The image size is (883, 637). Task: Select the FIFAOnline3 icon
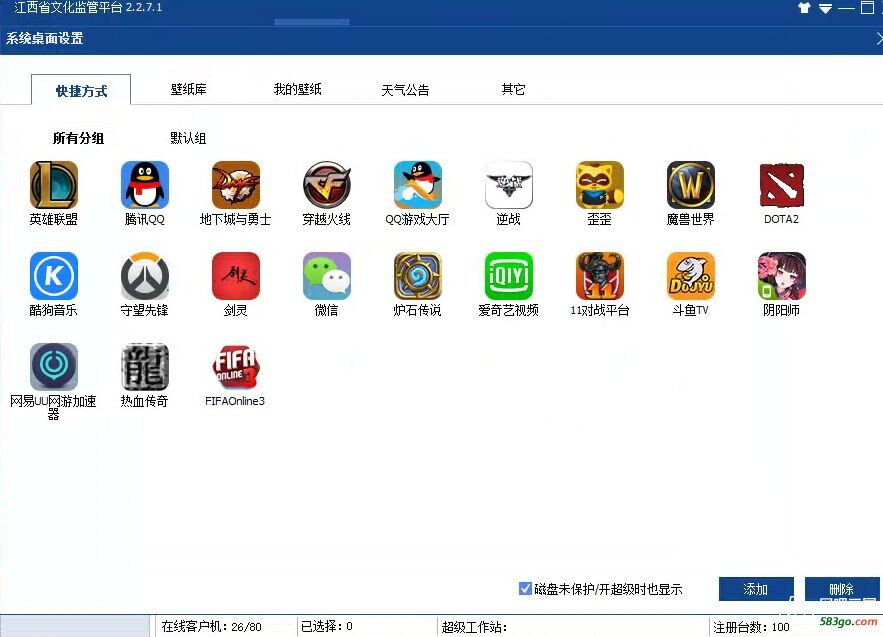[x=235, y=367]
